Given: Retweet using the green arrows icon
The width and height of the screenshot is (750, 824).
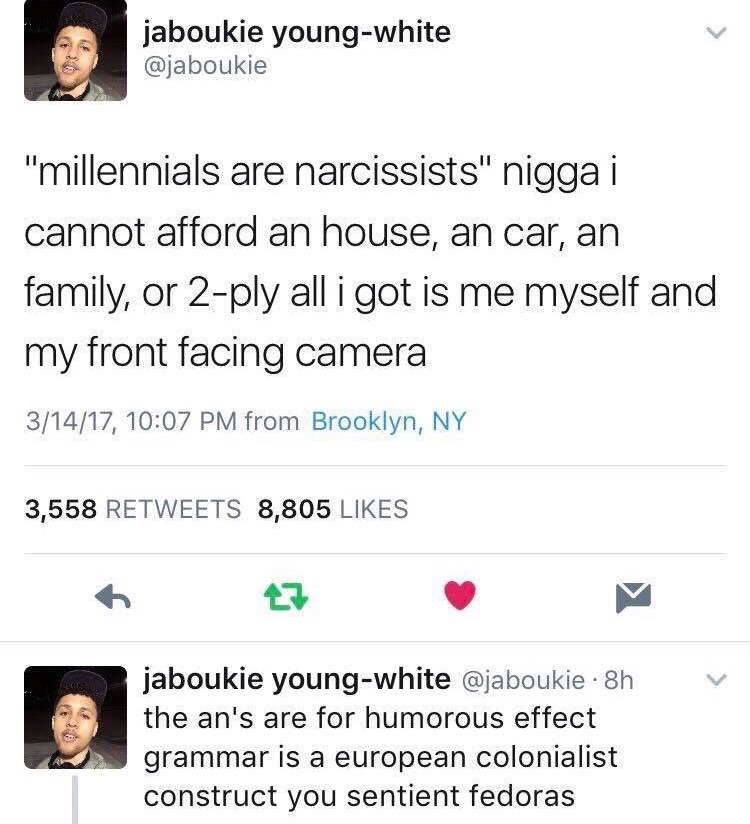Looking at the screenshot, I should 285,597.
